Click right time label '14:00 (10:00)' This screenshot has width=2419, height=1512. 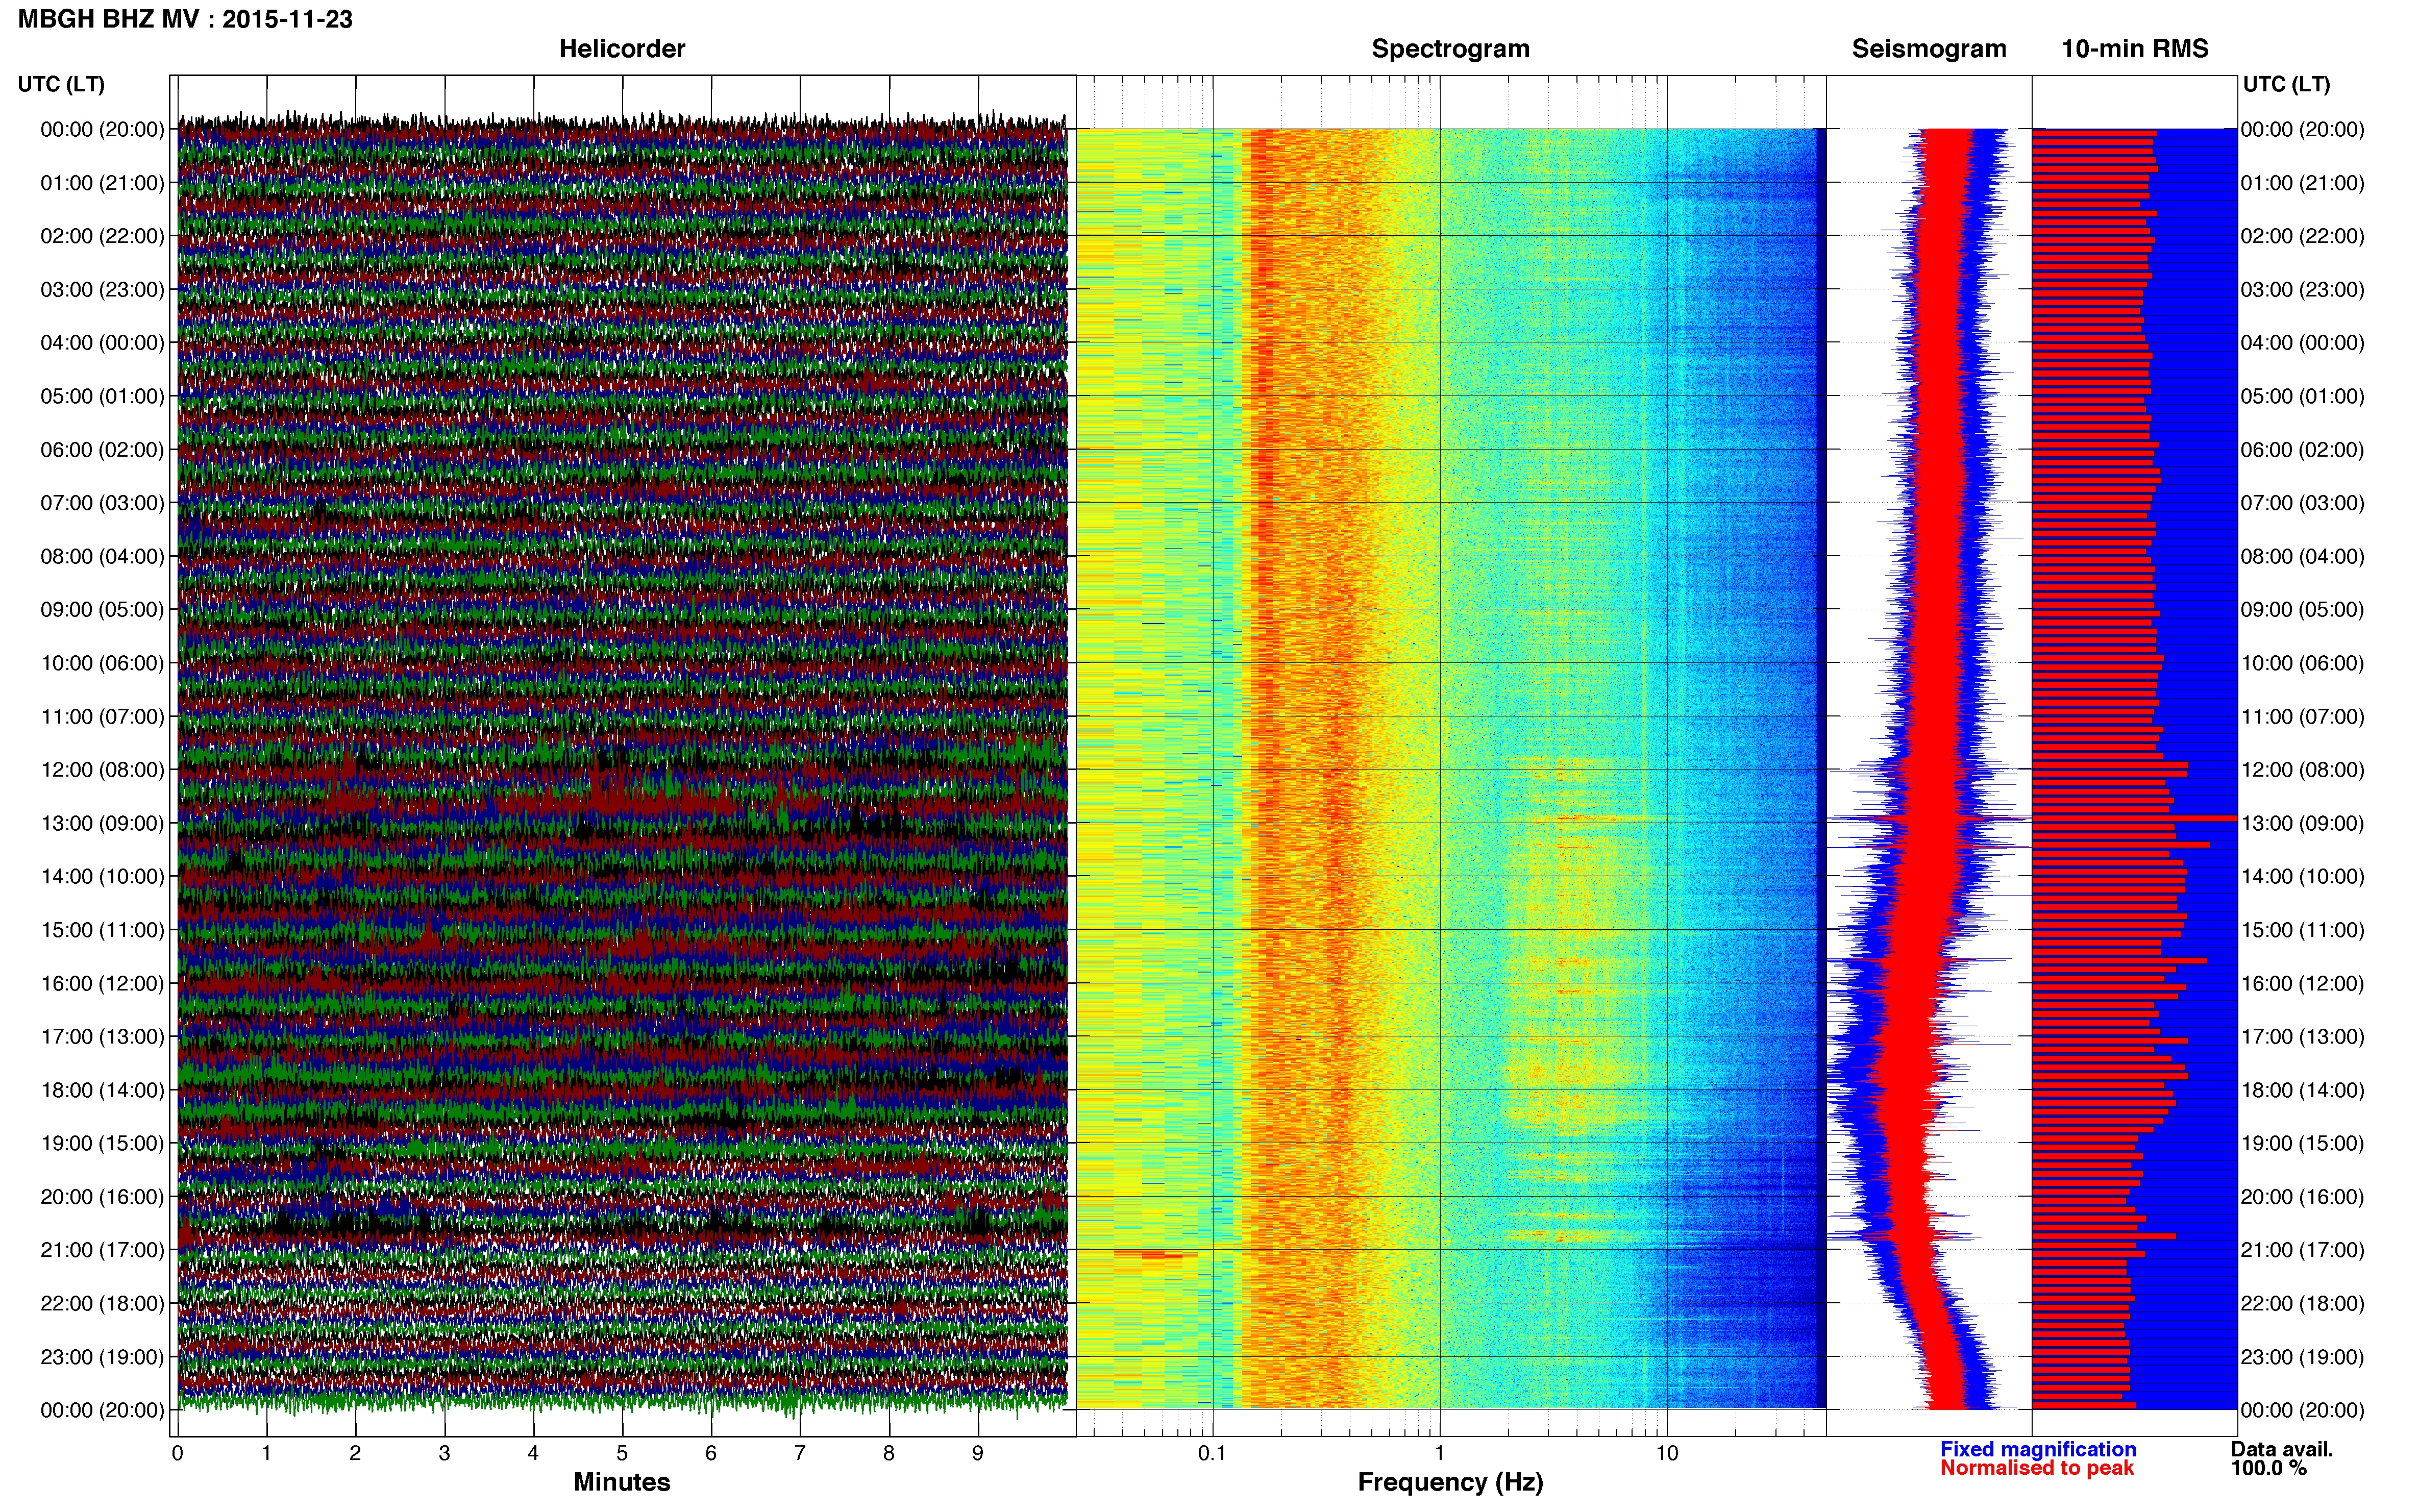[x=2302, y=877]
